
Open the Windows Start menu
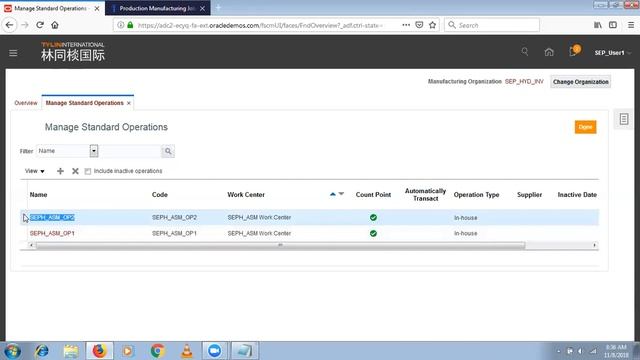pyautogui.click(x=12, y=351)
